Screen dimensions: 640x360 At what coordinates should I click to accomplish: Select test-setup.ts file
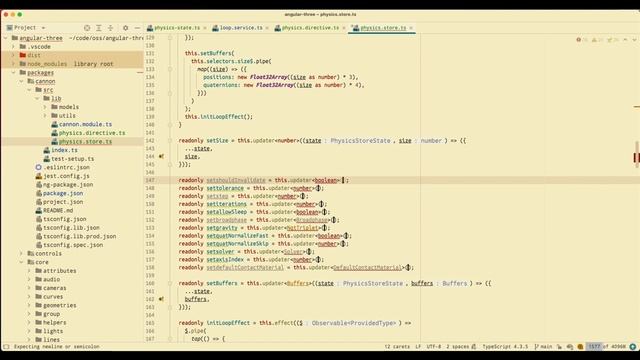72,159
